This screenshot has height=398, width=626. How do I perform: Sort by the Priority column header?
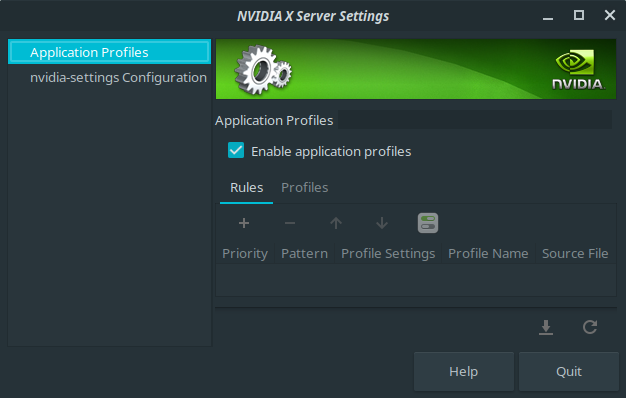click(245, 253)
